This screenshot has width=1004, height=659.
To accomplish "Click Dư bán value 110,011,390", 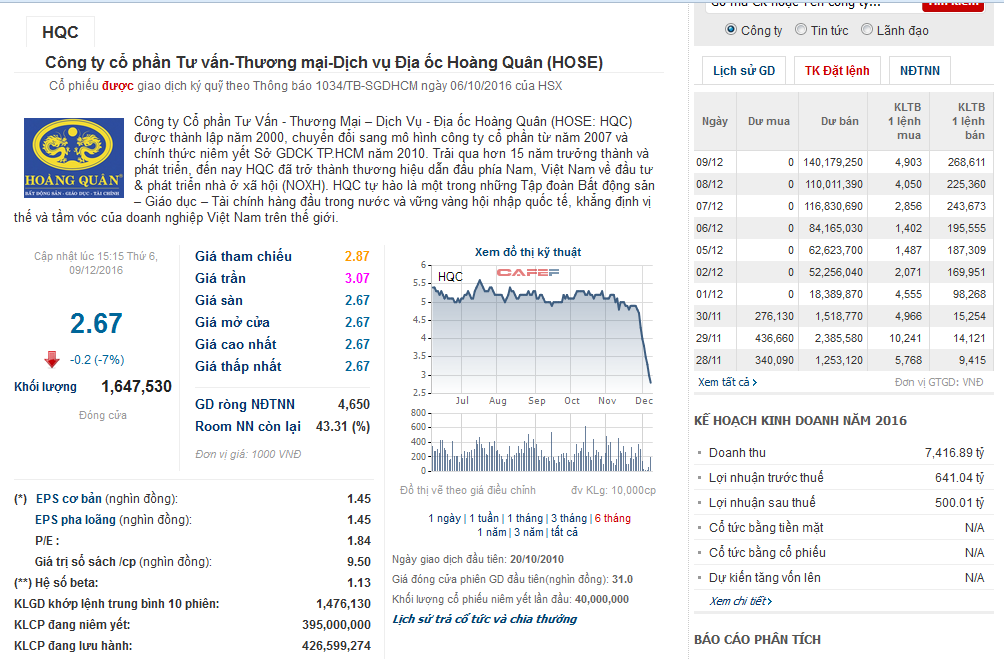I will point(833,184).
